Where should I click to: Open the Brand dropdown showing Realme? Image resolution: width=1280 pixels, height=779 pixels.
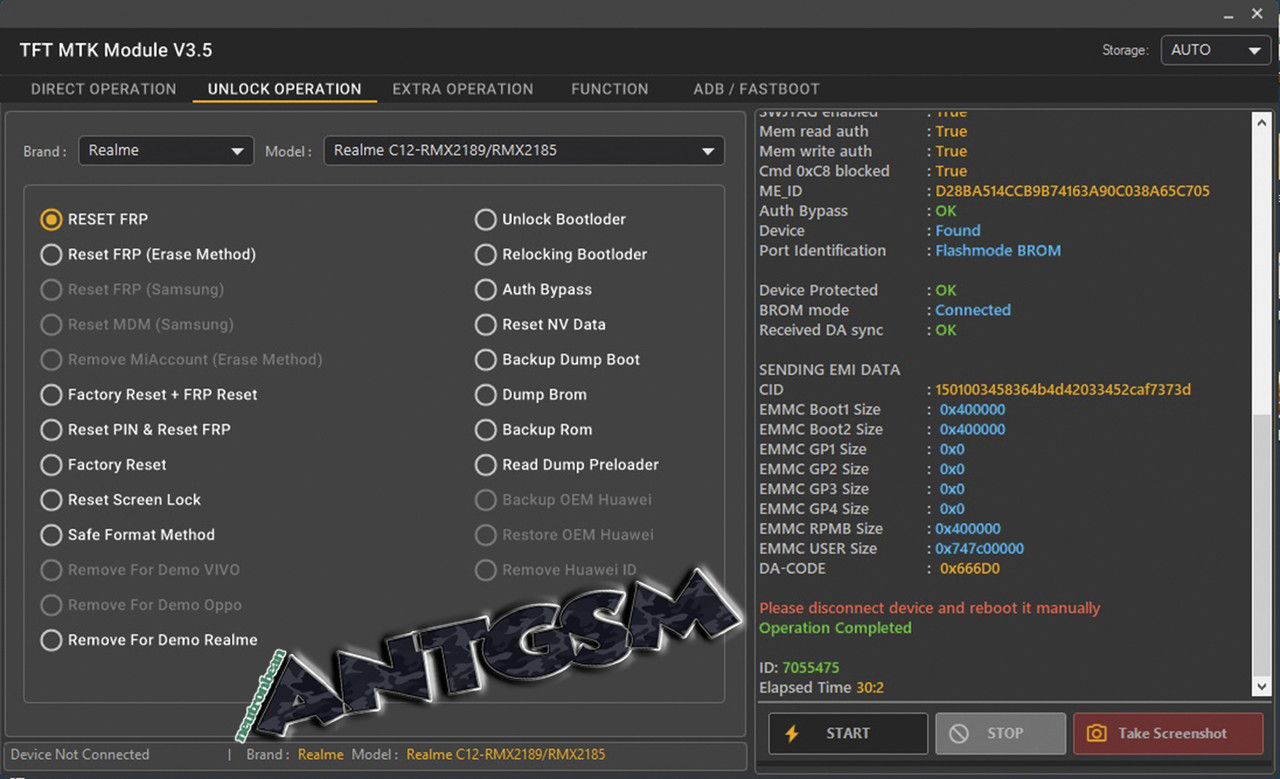click(x=166, y=151)
